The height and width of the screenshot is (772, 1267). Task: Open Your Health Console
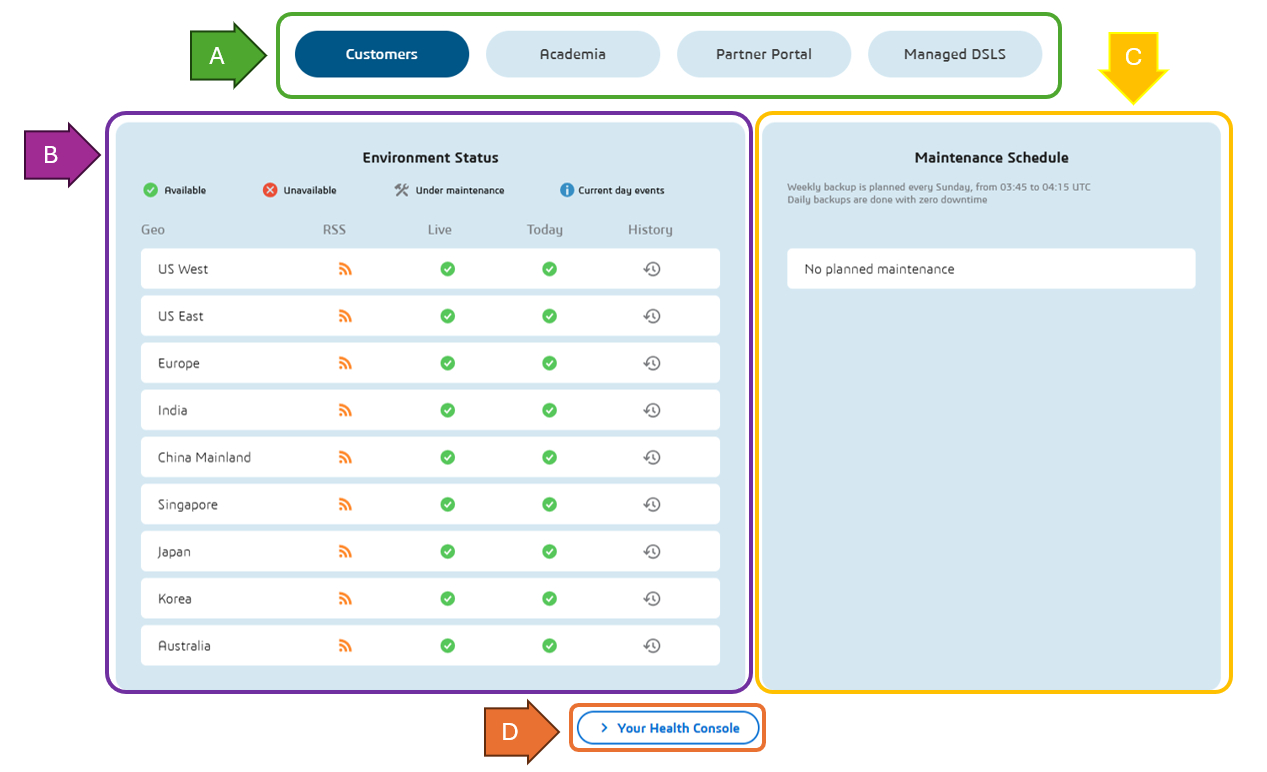coord(667,727)
